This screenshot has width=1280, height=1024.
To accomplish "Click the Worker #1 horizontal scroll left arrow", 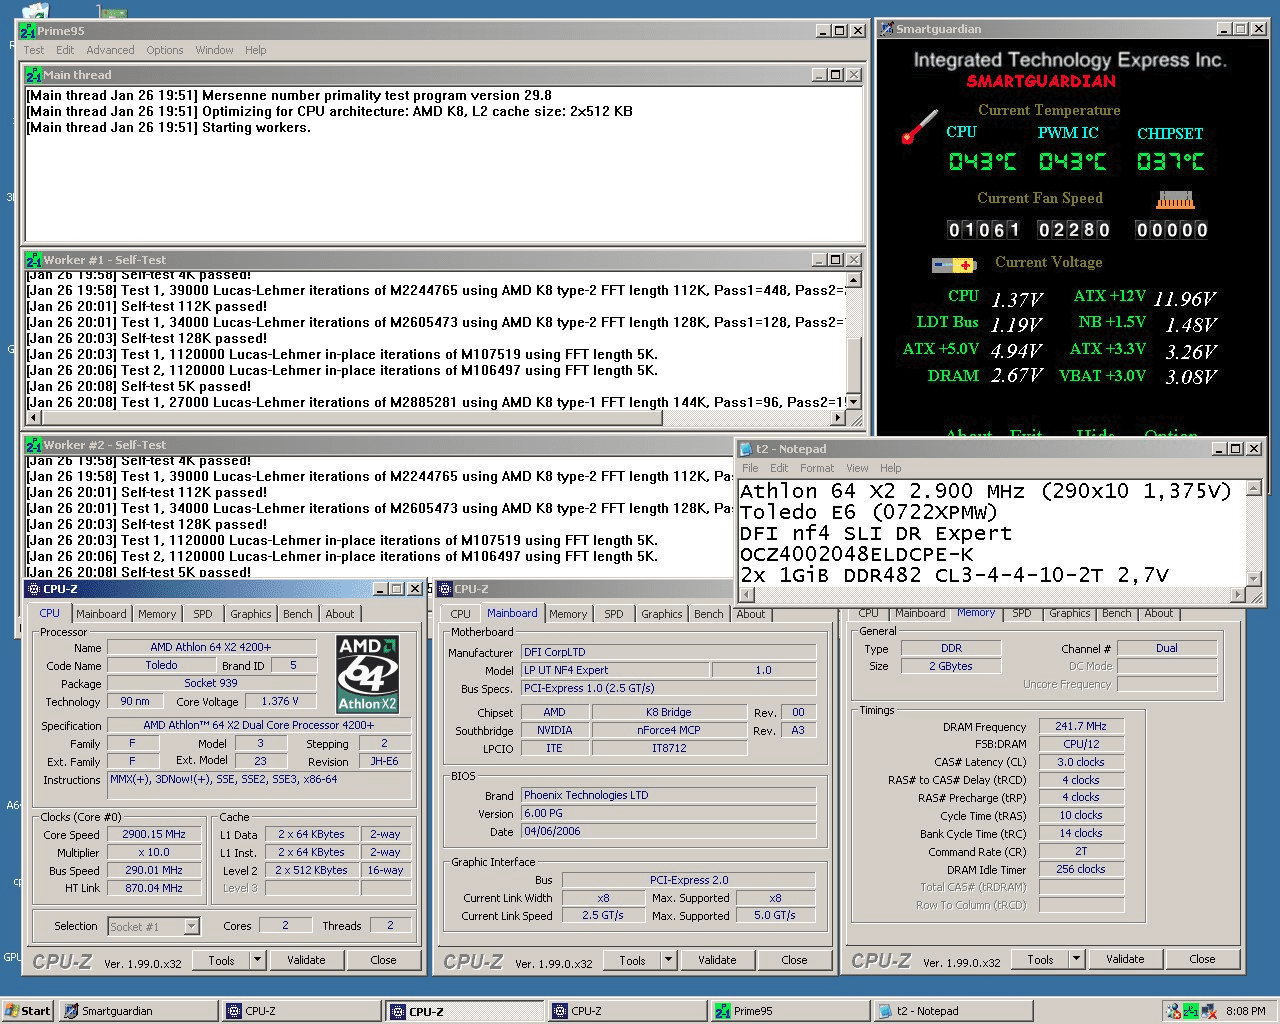I will (x=33, y=417).
